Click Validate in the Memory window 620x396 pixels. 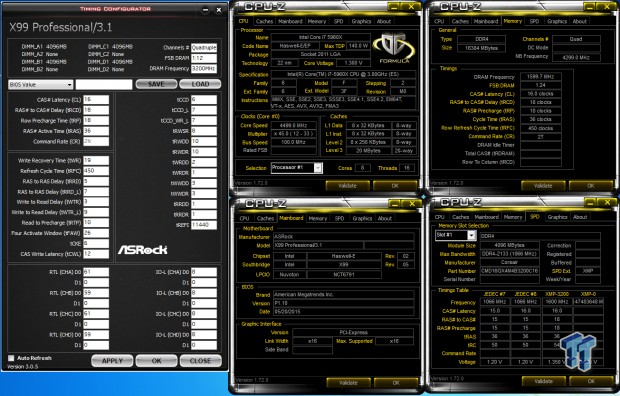[543, 186]
